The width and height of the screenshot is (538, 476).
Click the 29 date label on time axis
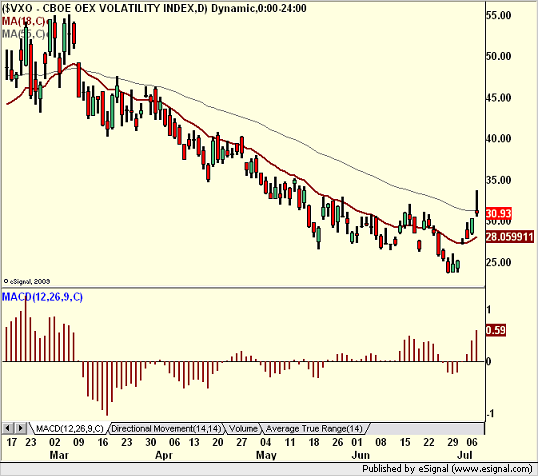click(453, 442)
